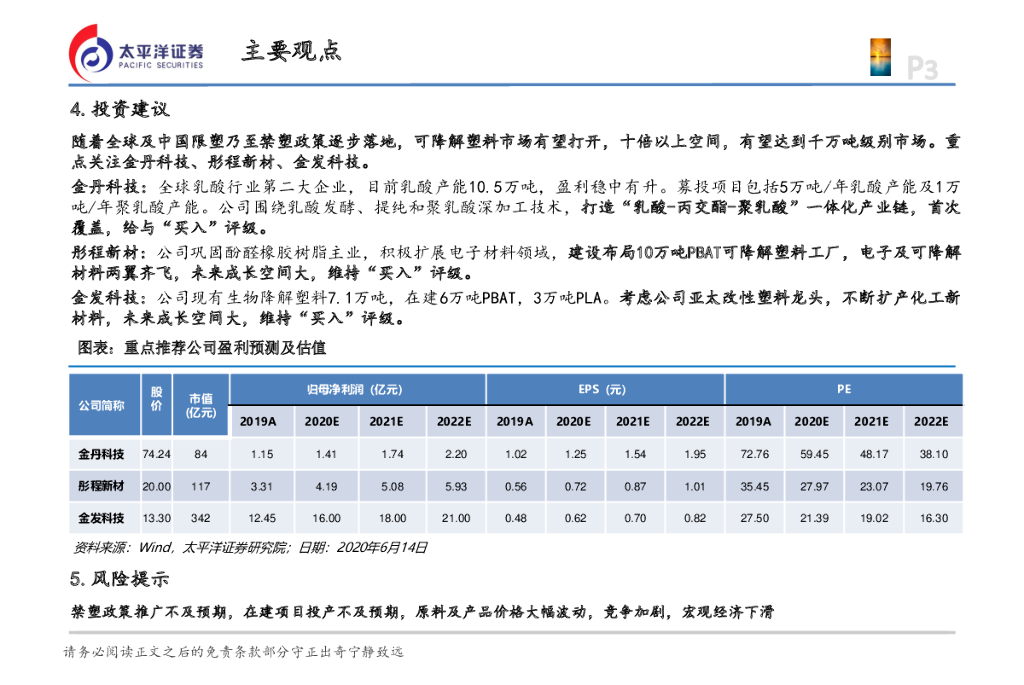Click the EPS cell '0.48'
1024x685 pixels.
pyautogui.click(x=516, y=518)
